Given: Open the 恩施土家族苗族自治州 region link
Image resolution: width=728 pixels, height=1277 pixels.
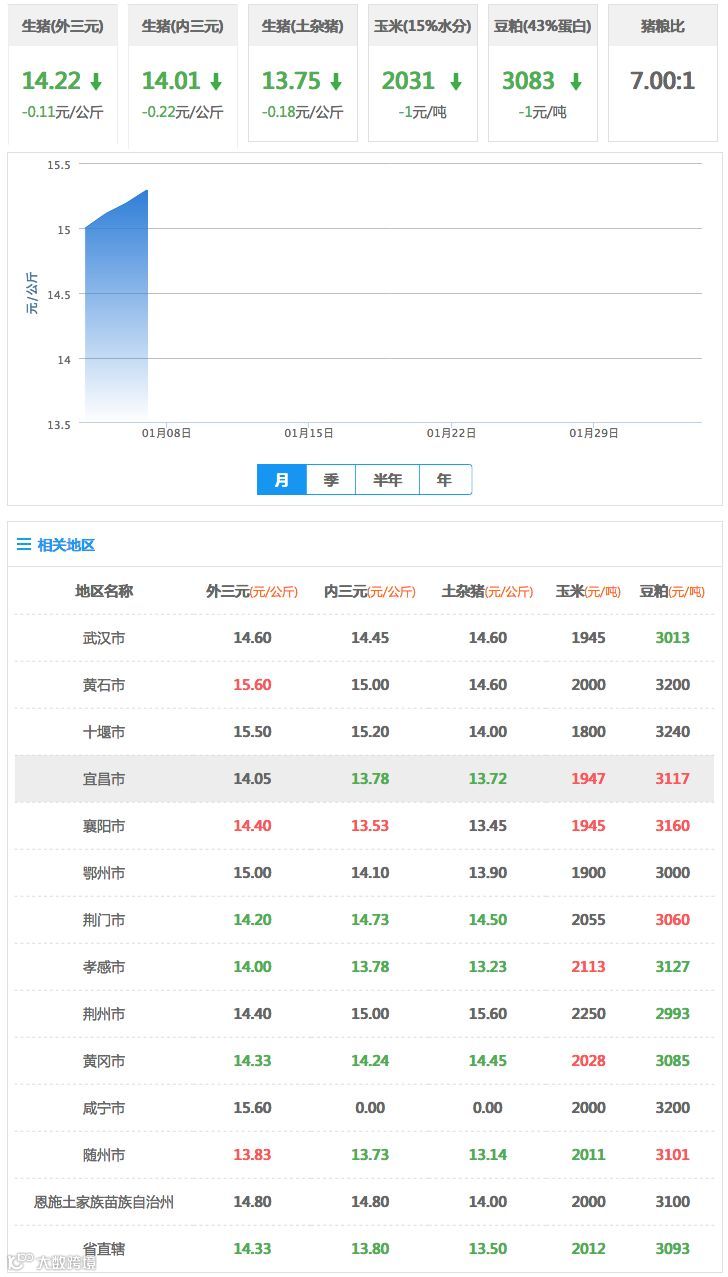Looking at the screenshot, I should coord(104,1202).
